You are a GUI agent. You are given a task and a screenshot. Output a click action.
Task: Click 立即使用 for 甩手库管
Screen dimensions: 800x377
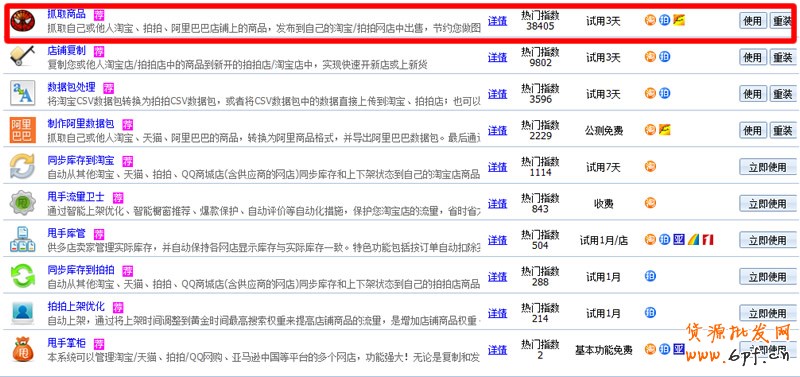(768, 240)
